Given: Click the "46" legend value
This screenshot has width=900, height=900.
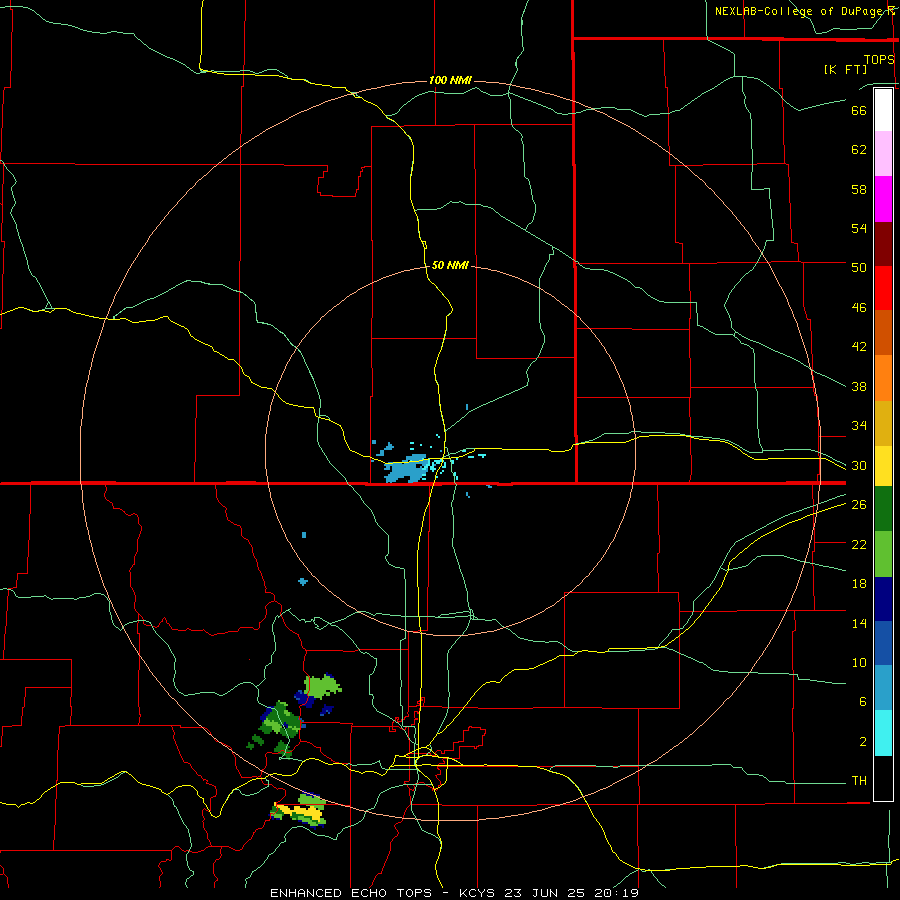Looking at the screenshot, I should coord(859,308).
